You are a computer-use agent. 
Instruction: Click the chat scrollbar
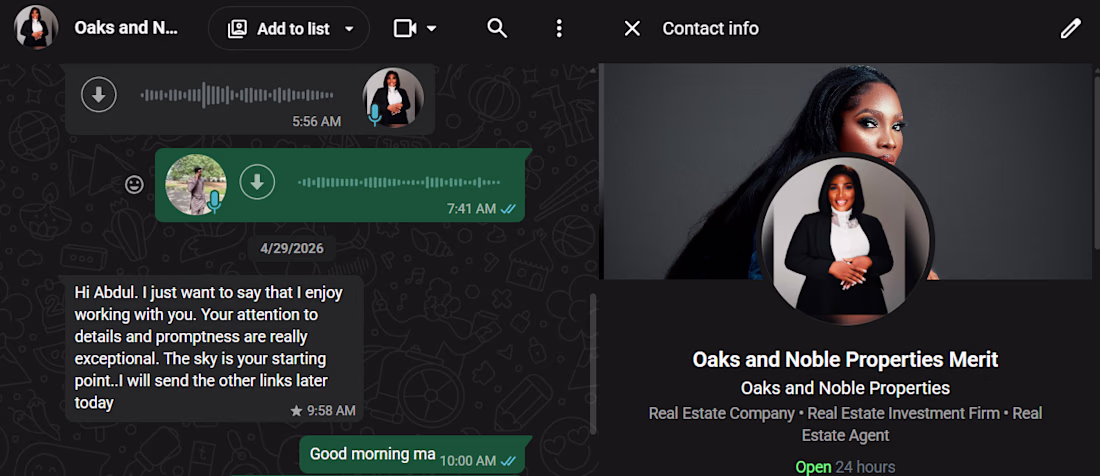tap(593, 363)
